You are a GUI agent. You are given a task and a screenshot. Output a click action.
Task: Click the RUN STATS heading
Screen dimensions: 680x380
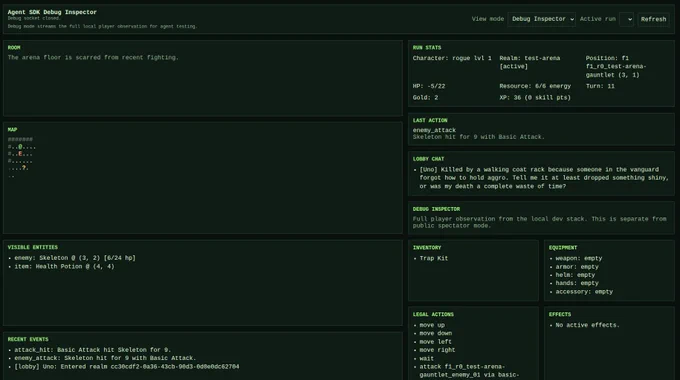pos(427,48)
